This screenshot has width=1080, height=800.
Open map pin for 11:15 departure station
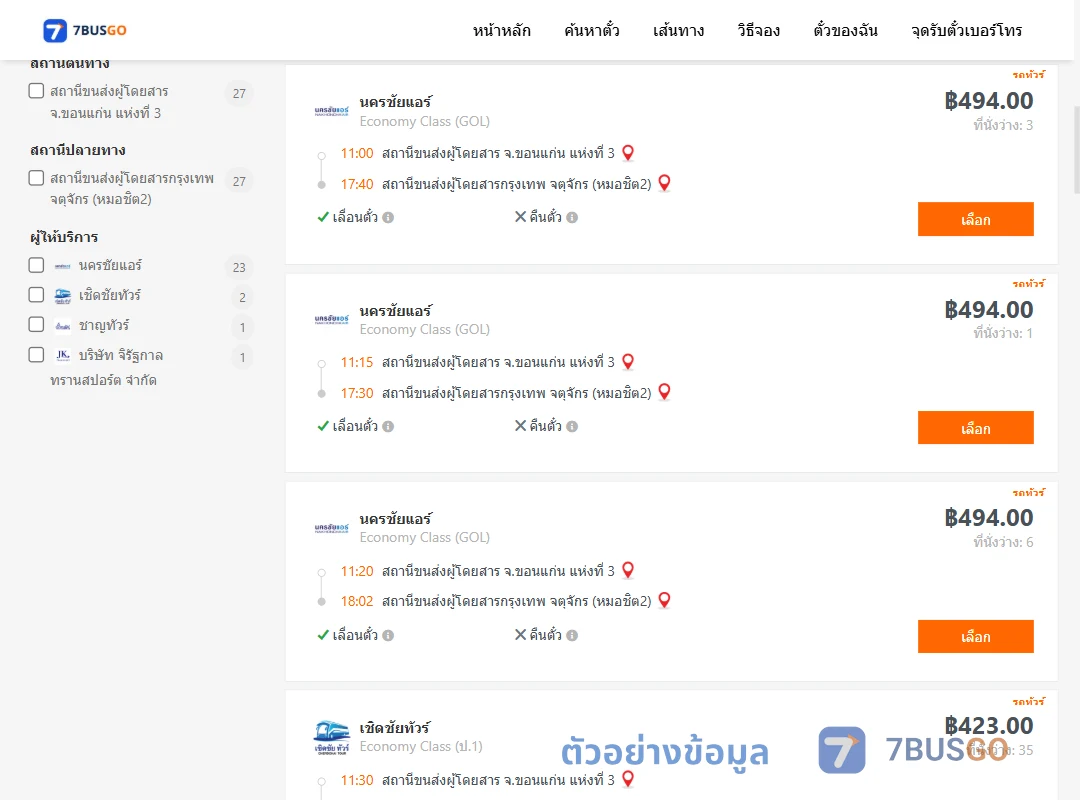[627, 362]
